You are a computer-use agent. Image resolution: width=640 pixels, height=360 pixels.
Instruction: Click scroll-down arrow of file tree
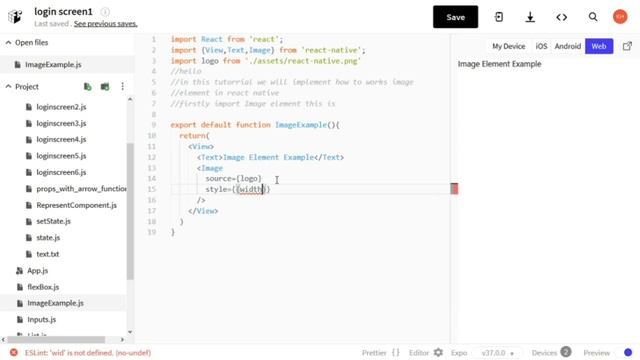coord(130,332)
